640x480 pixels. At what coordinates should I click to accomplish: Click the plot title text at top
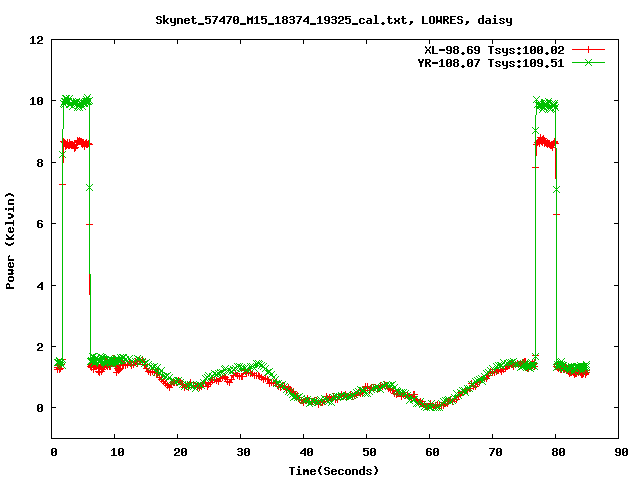tap(335, 19)
